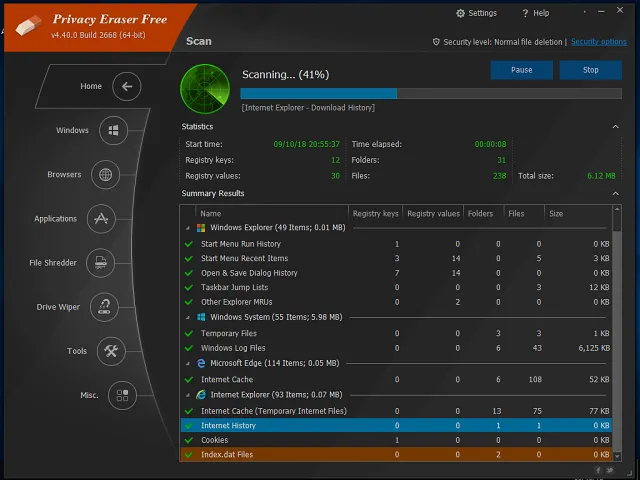Screen dimensions: 640x480
Task: Open the File Shredder icon
Action: pyautogui.click(x=100, y=263)
